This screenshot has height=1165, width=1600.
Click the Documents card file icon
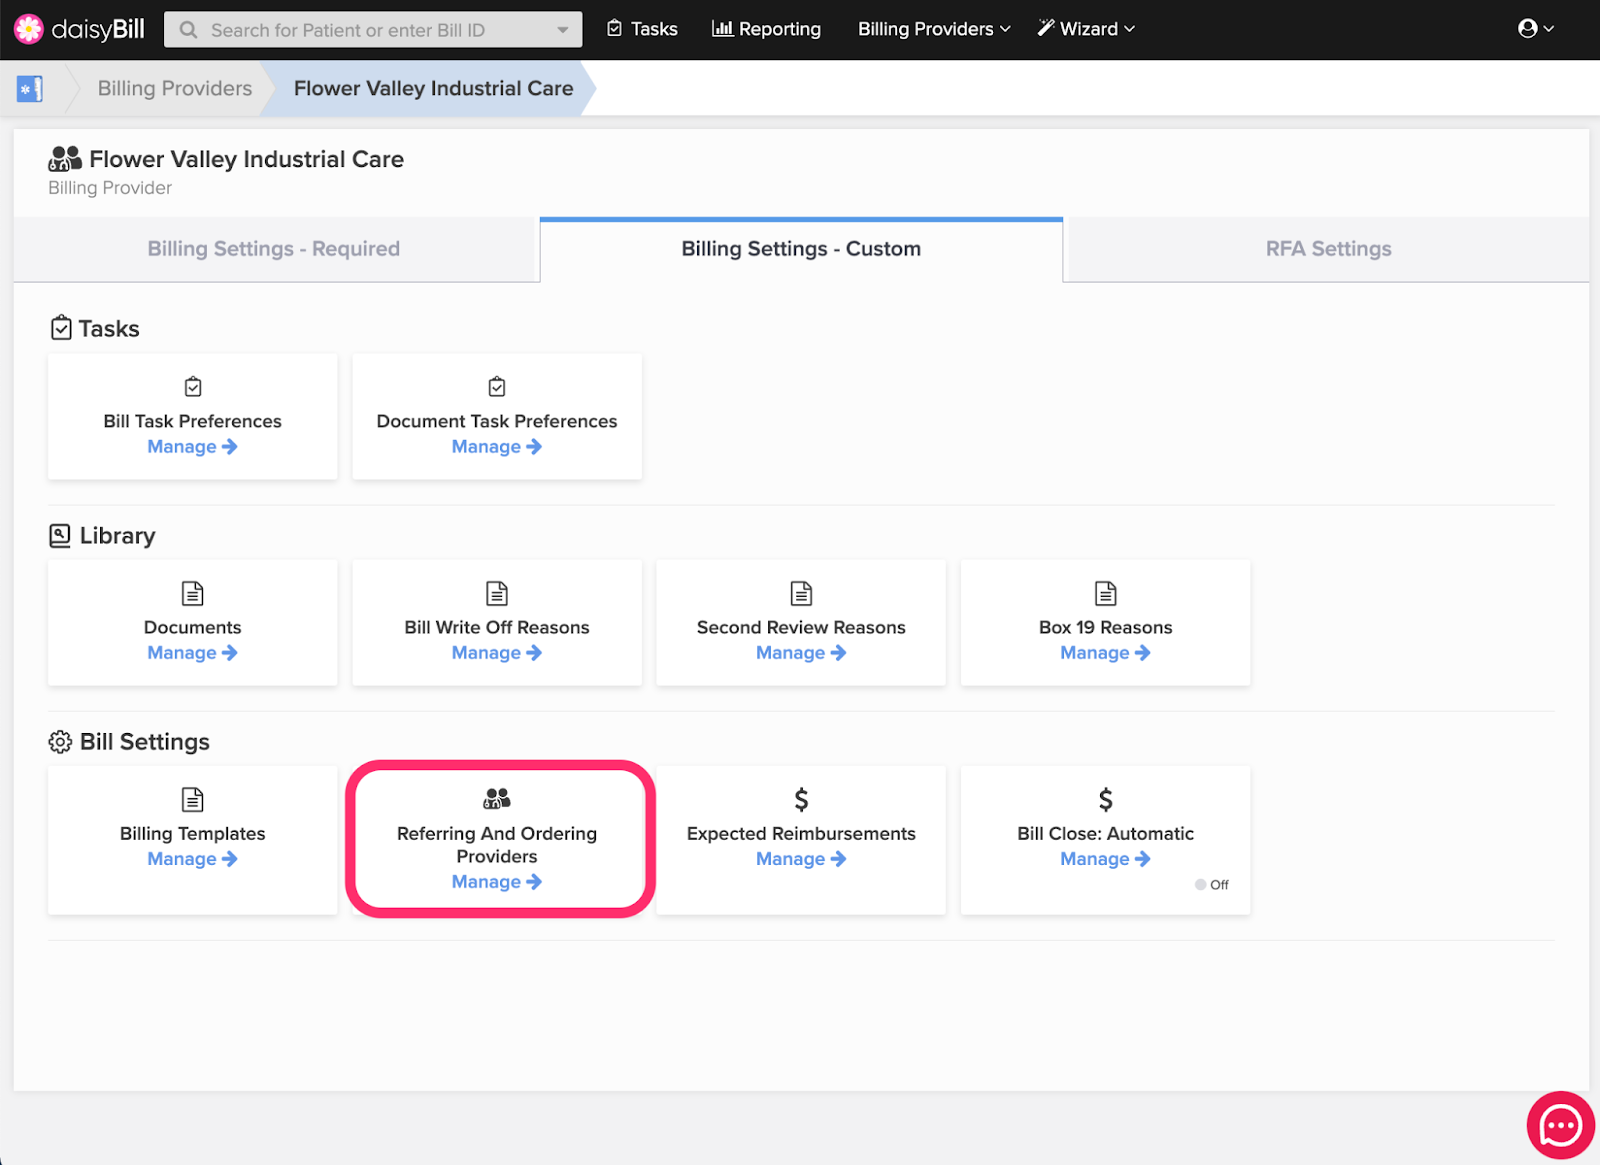193,593
